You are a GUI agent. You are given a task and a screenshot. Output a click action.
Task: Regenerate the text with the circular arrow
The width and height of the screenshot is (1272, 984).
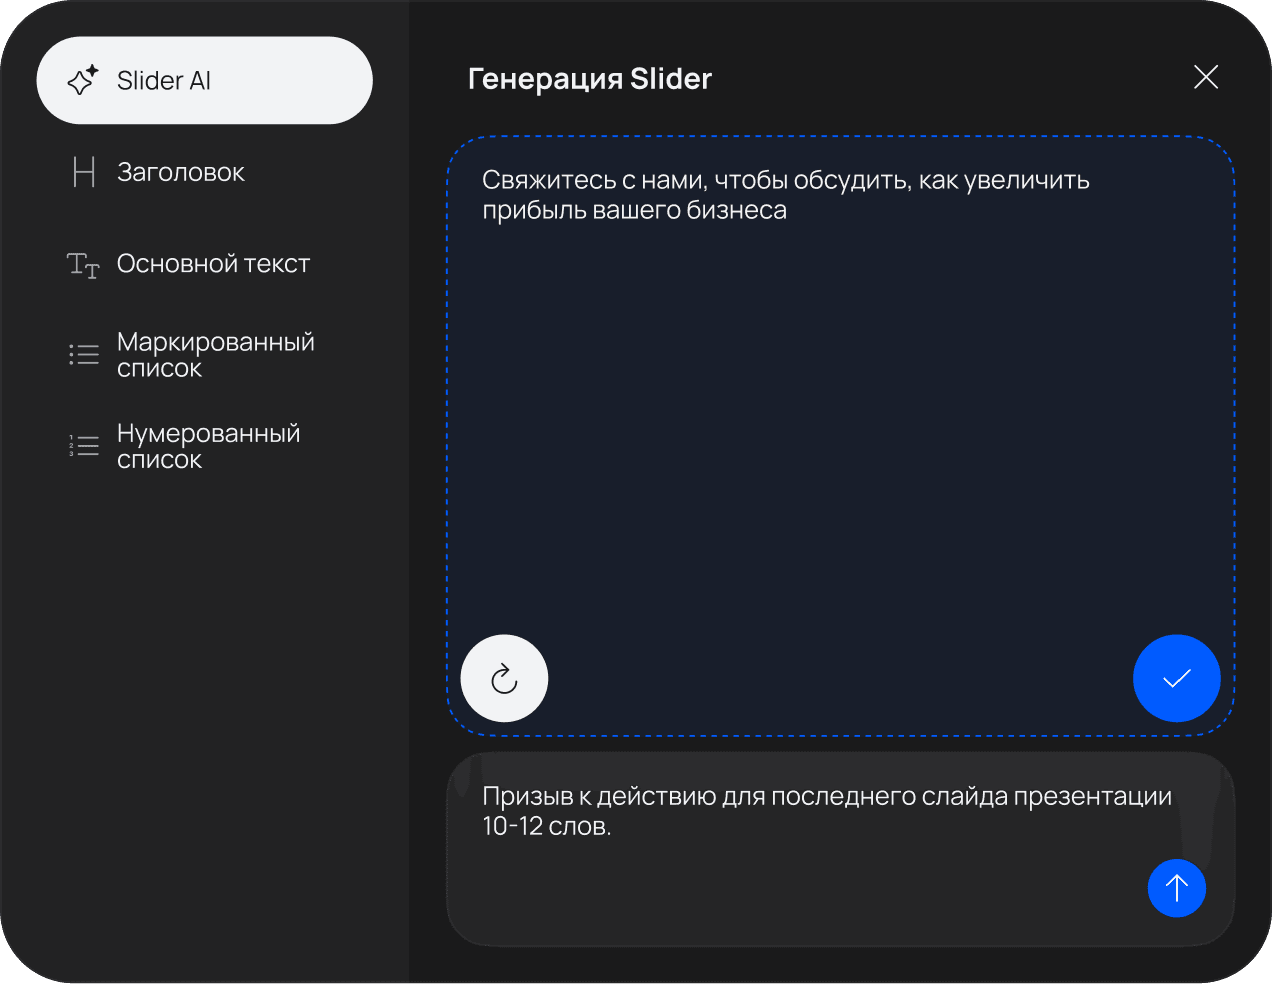504,678
